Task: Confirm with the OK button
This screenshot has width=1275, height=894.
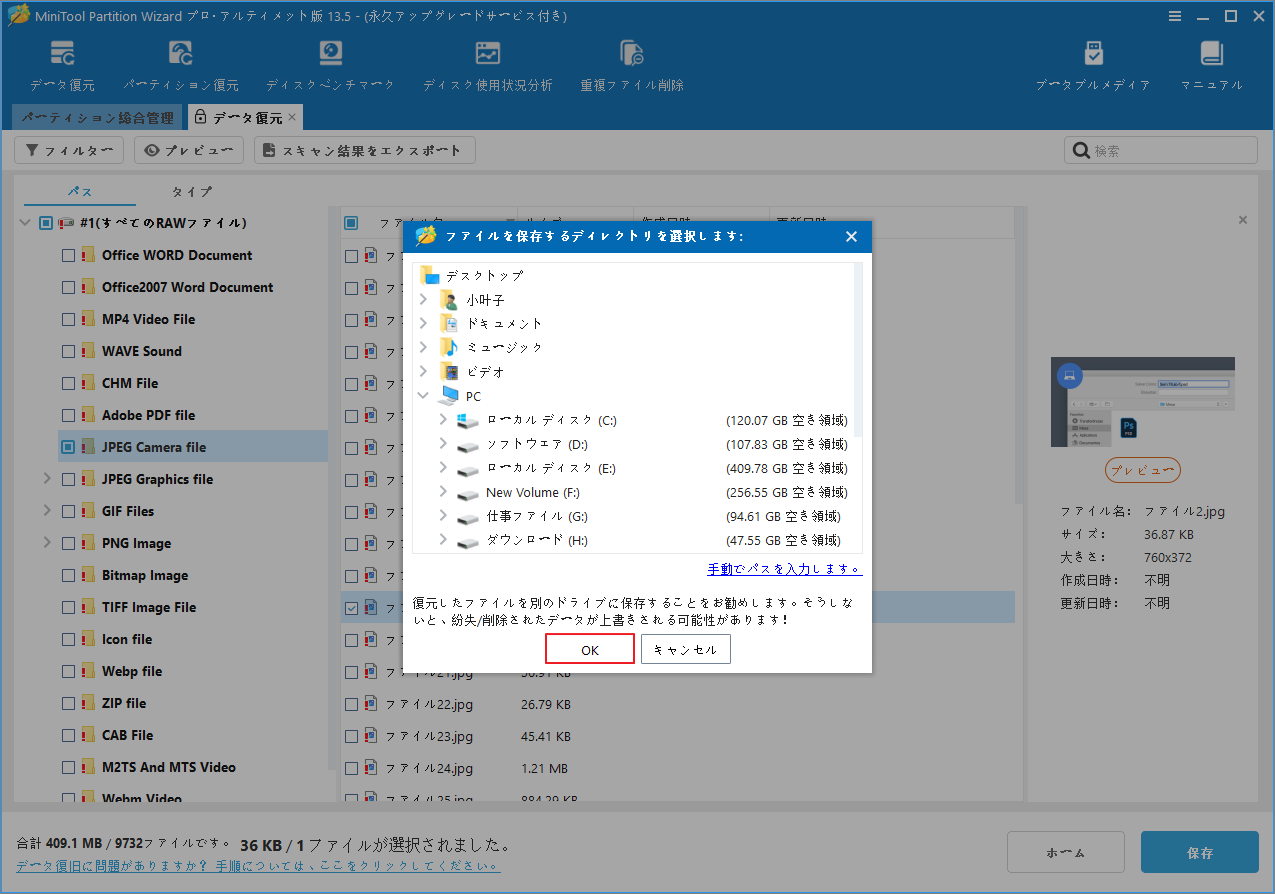Action: [589, 648]
